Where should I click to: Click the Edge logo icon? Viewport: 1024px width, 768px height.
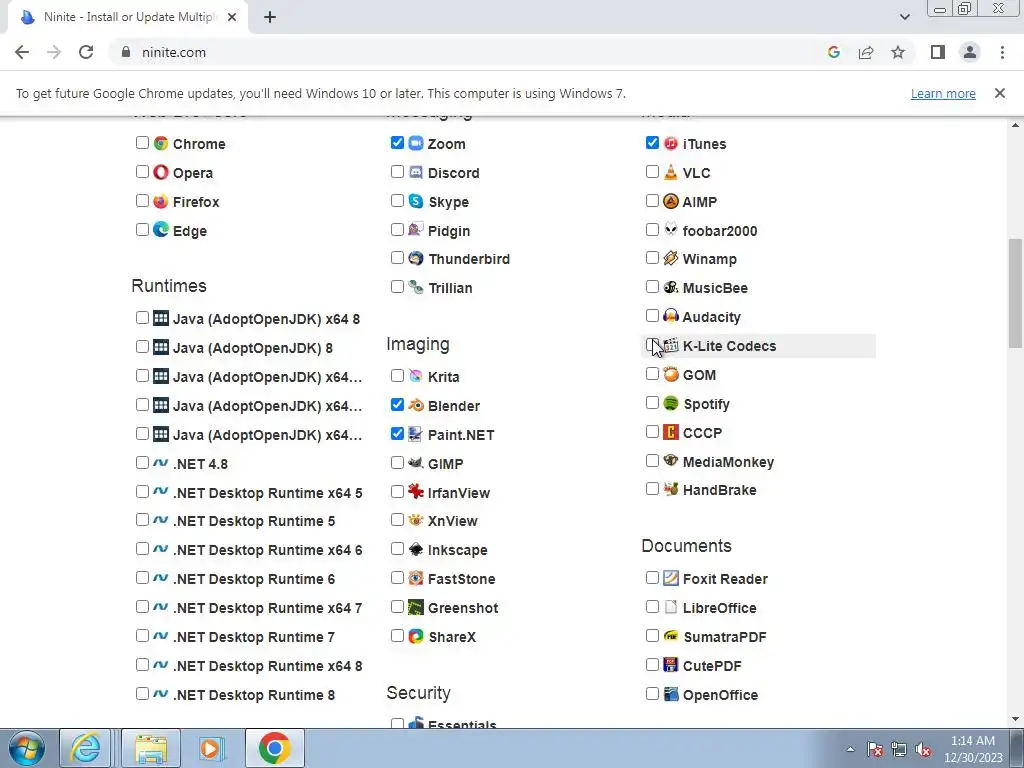[x=161, y=230]
